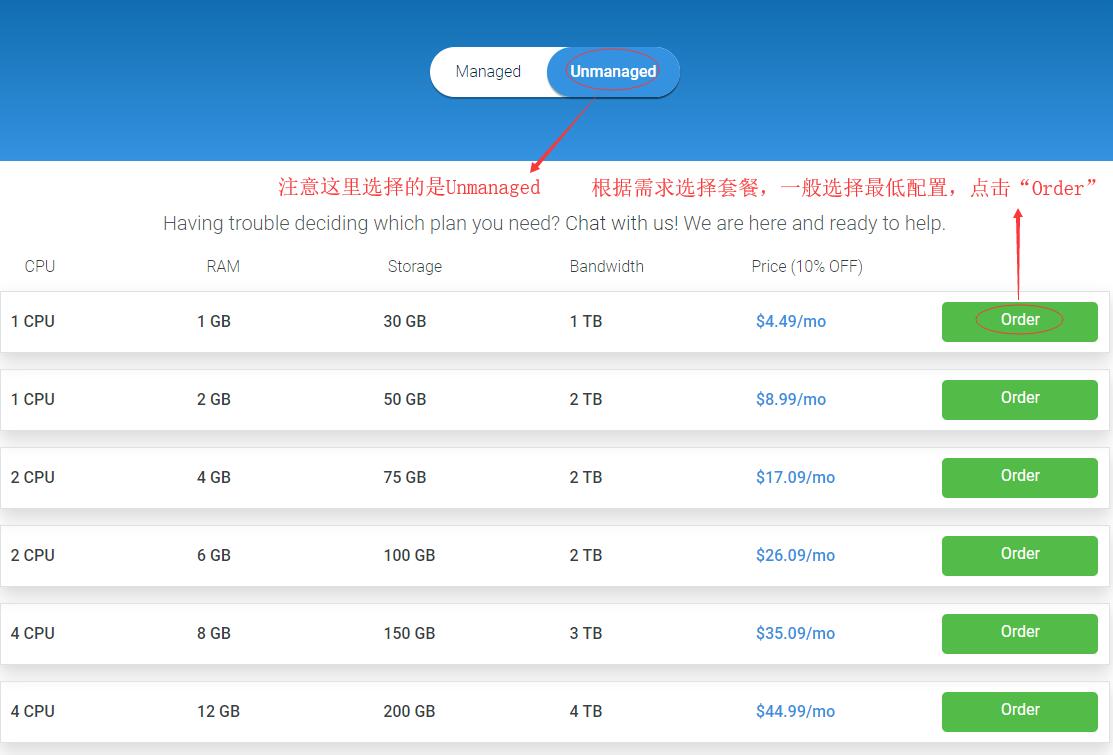
Task: Select the row with 200 GB storage
Action: click(409, 712)
